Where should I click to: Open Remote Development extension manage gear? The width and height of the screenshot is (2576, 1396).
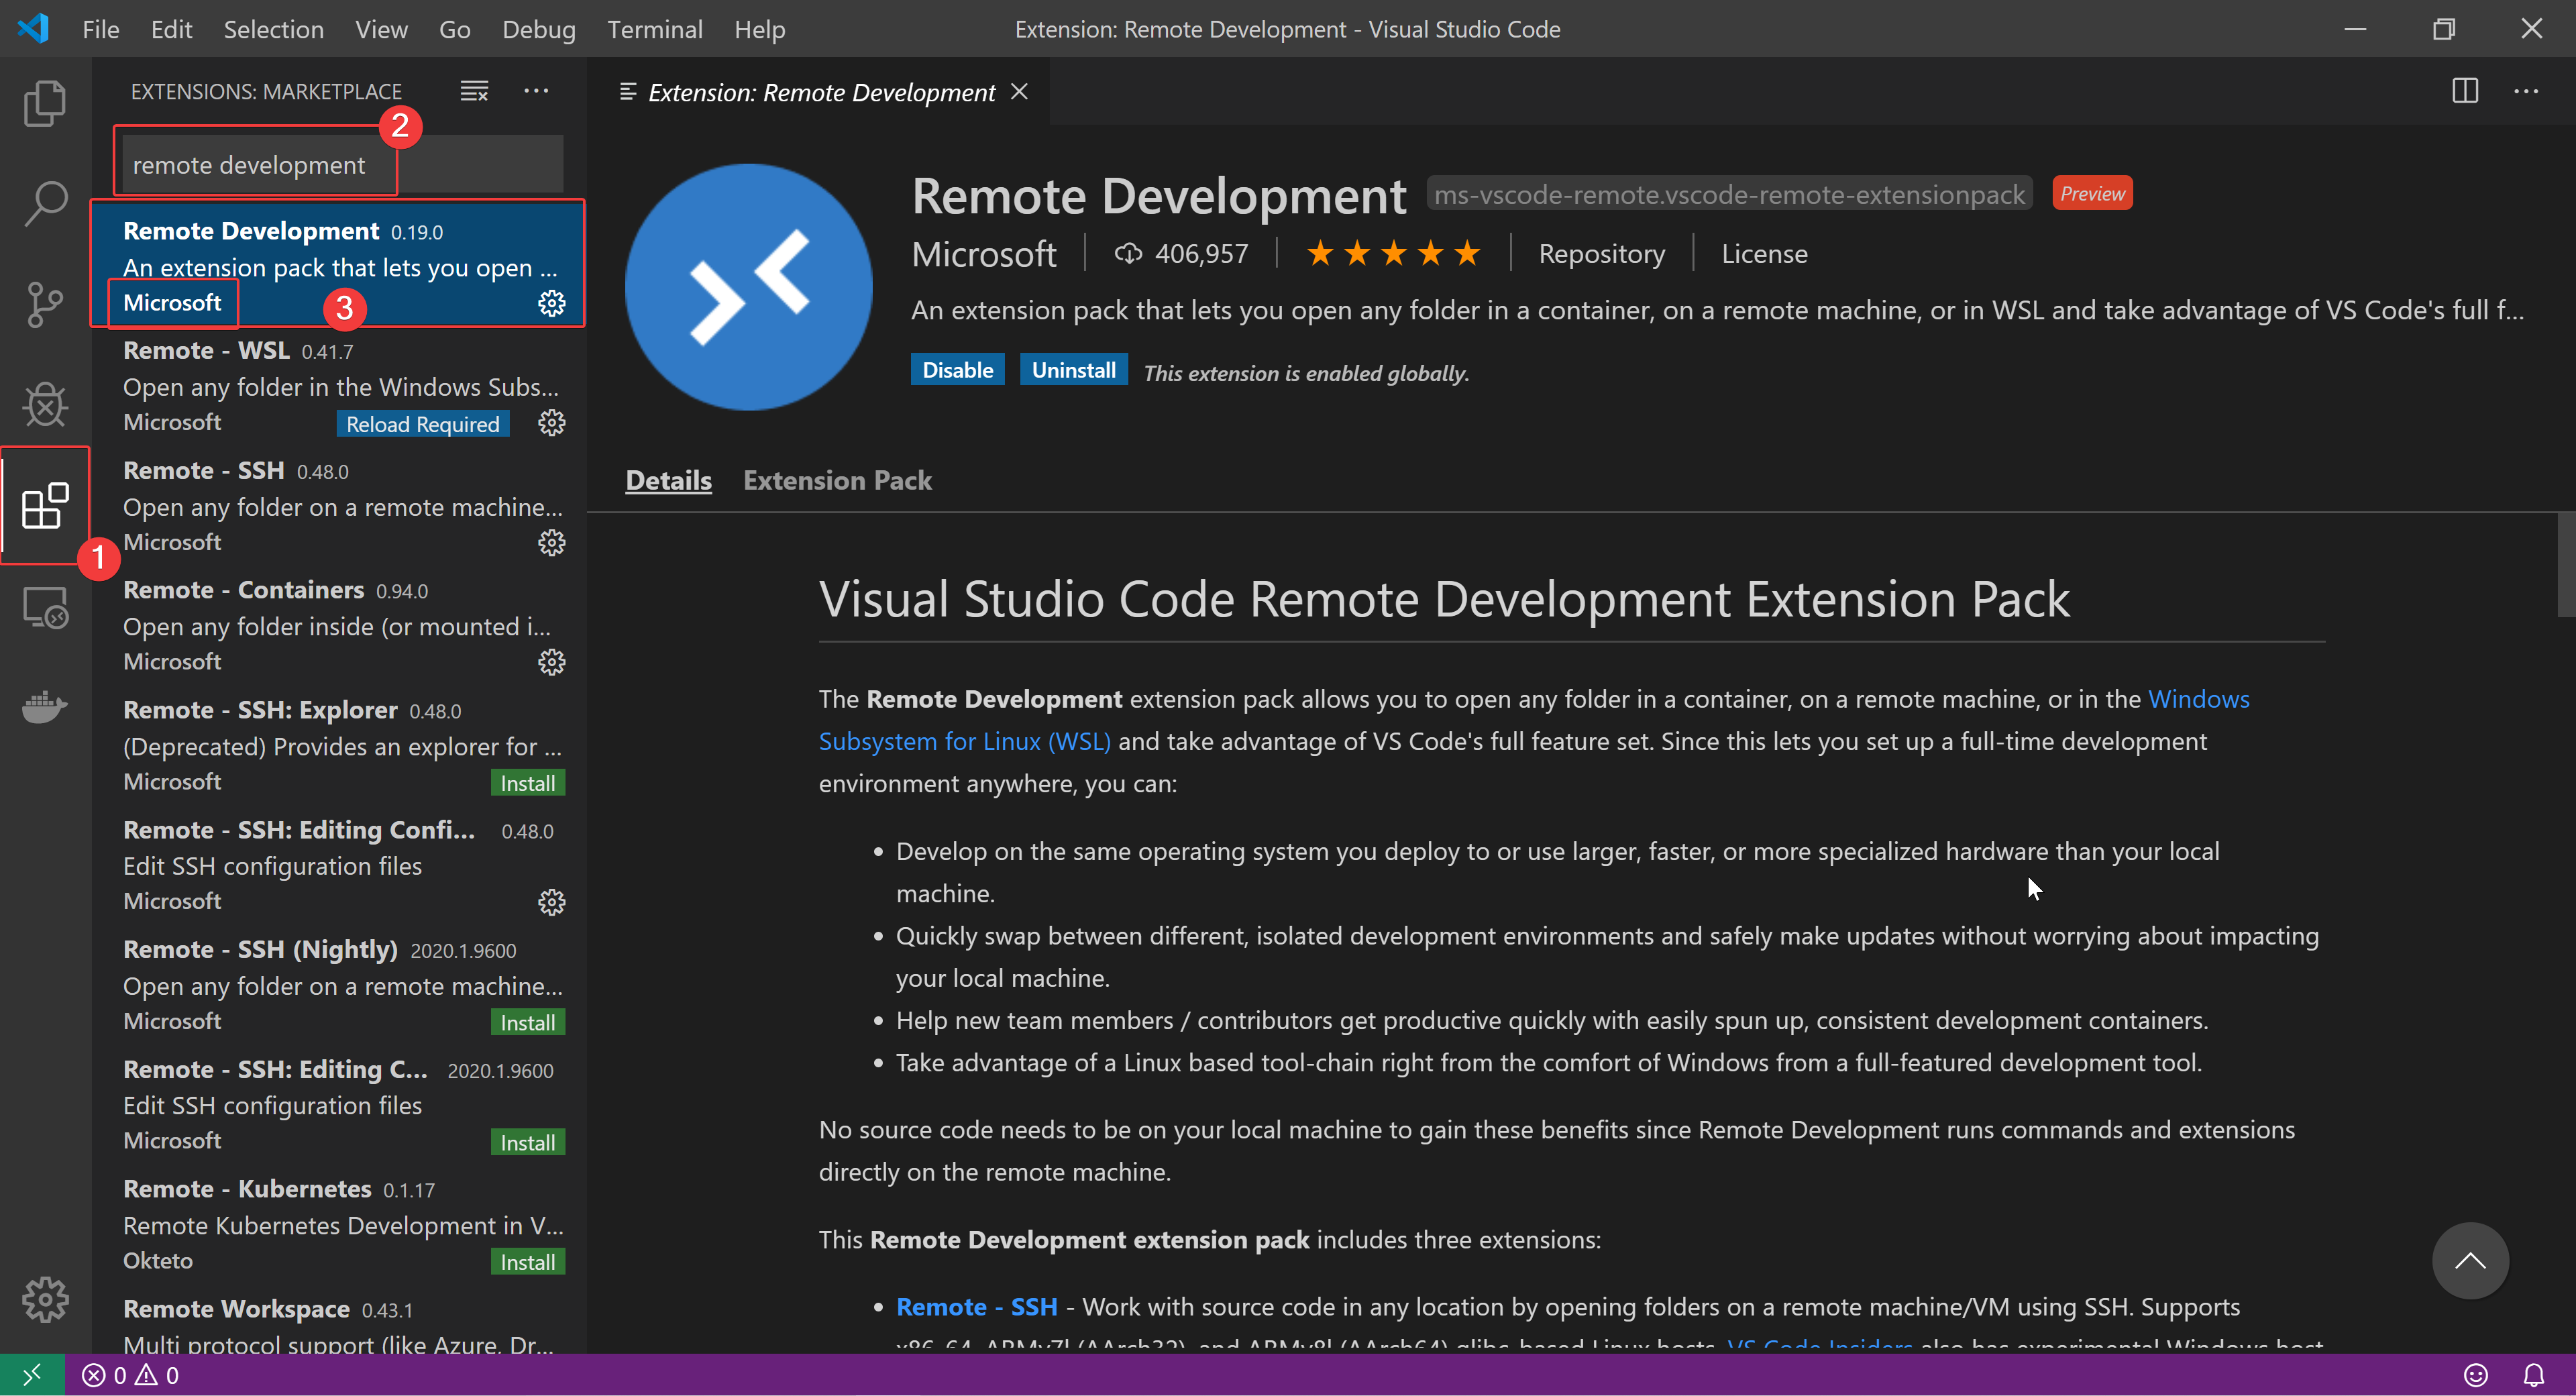point(552,303)
